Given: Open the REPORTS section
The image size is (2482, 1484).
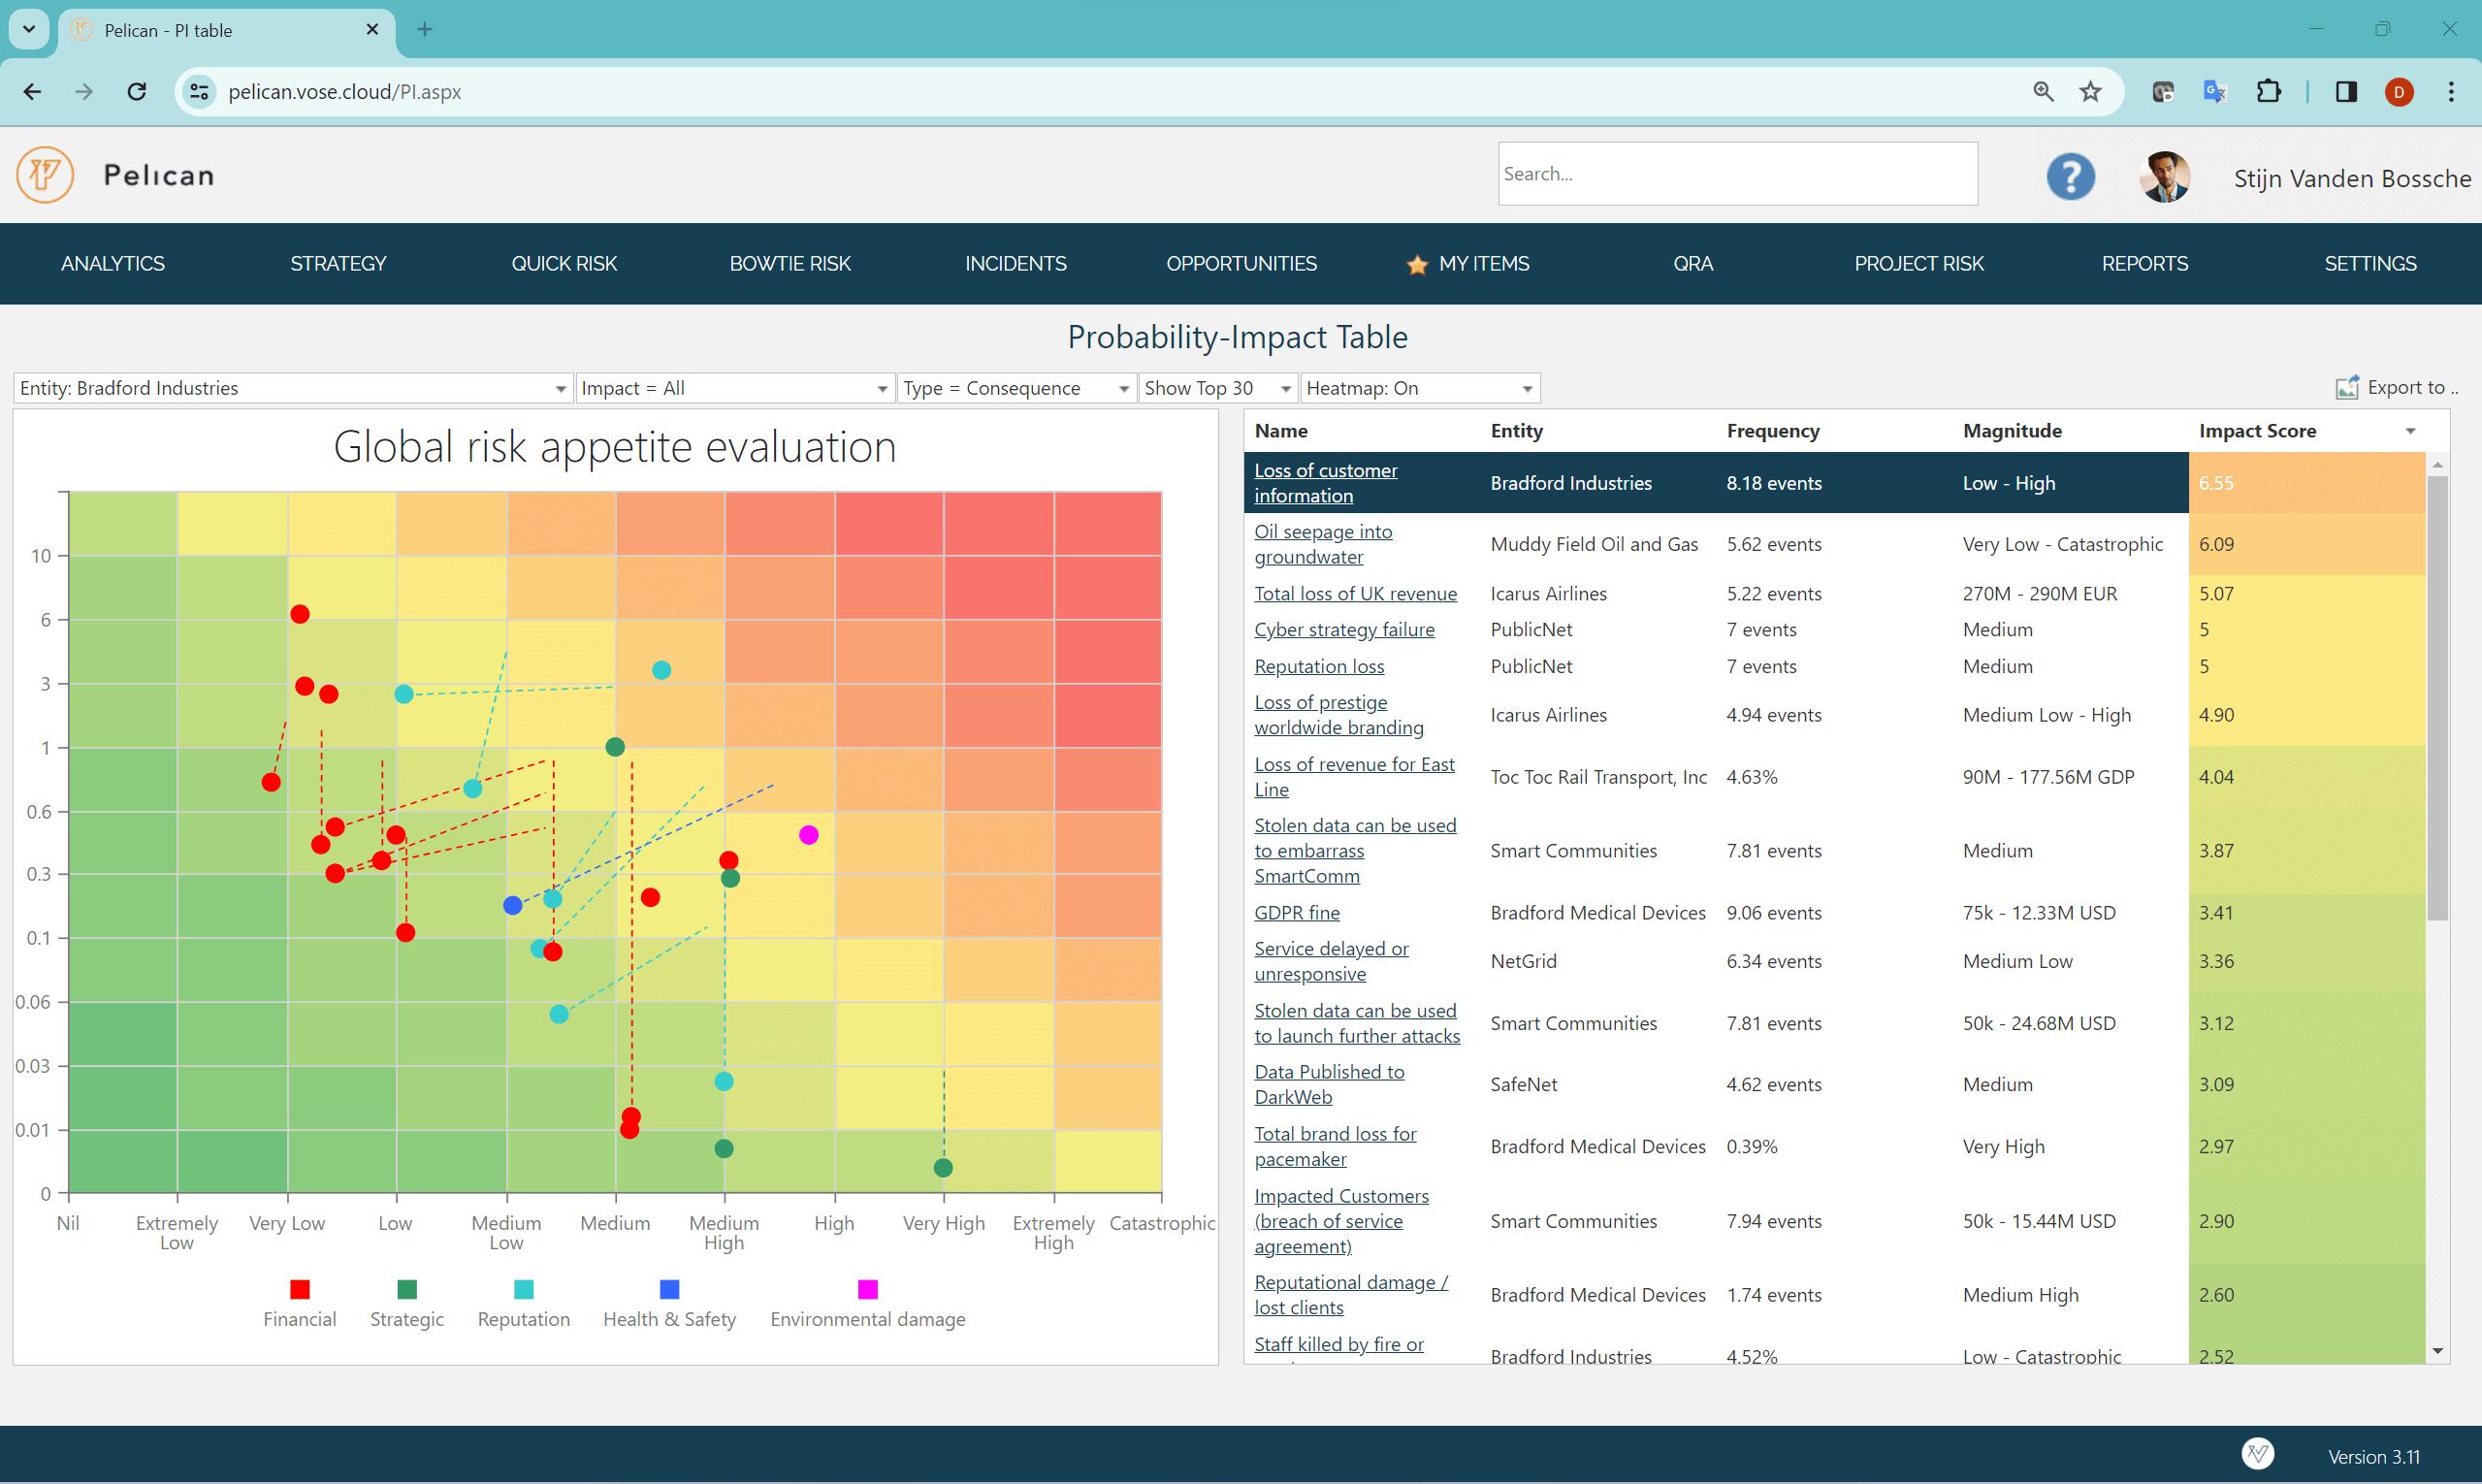Looking at the screenshot, I should click(x=2144, y=264).
